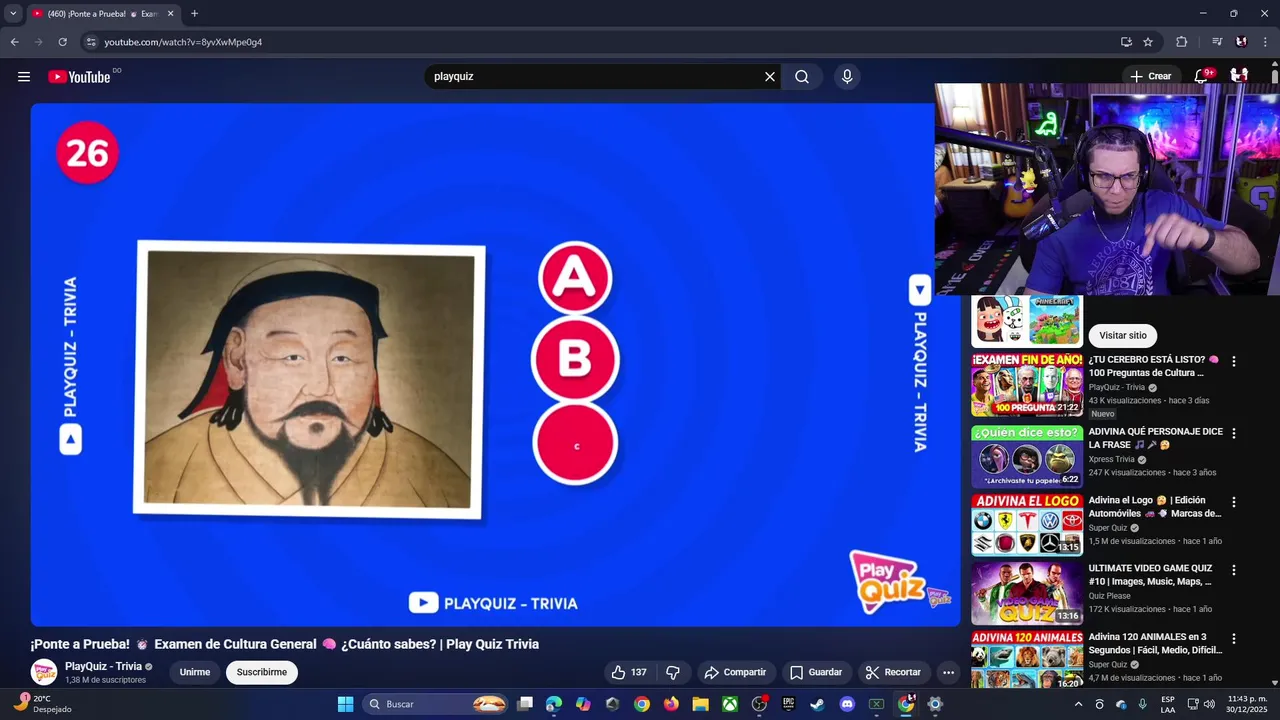Expand hidden system tray icons chevron
The height and width of the screenshot is (720, 1280).
point(1078,704)
